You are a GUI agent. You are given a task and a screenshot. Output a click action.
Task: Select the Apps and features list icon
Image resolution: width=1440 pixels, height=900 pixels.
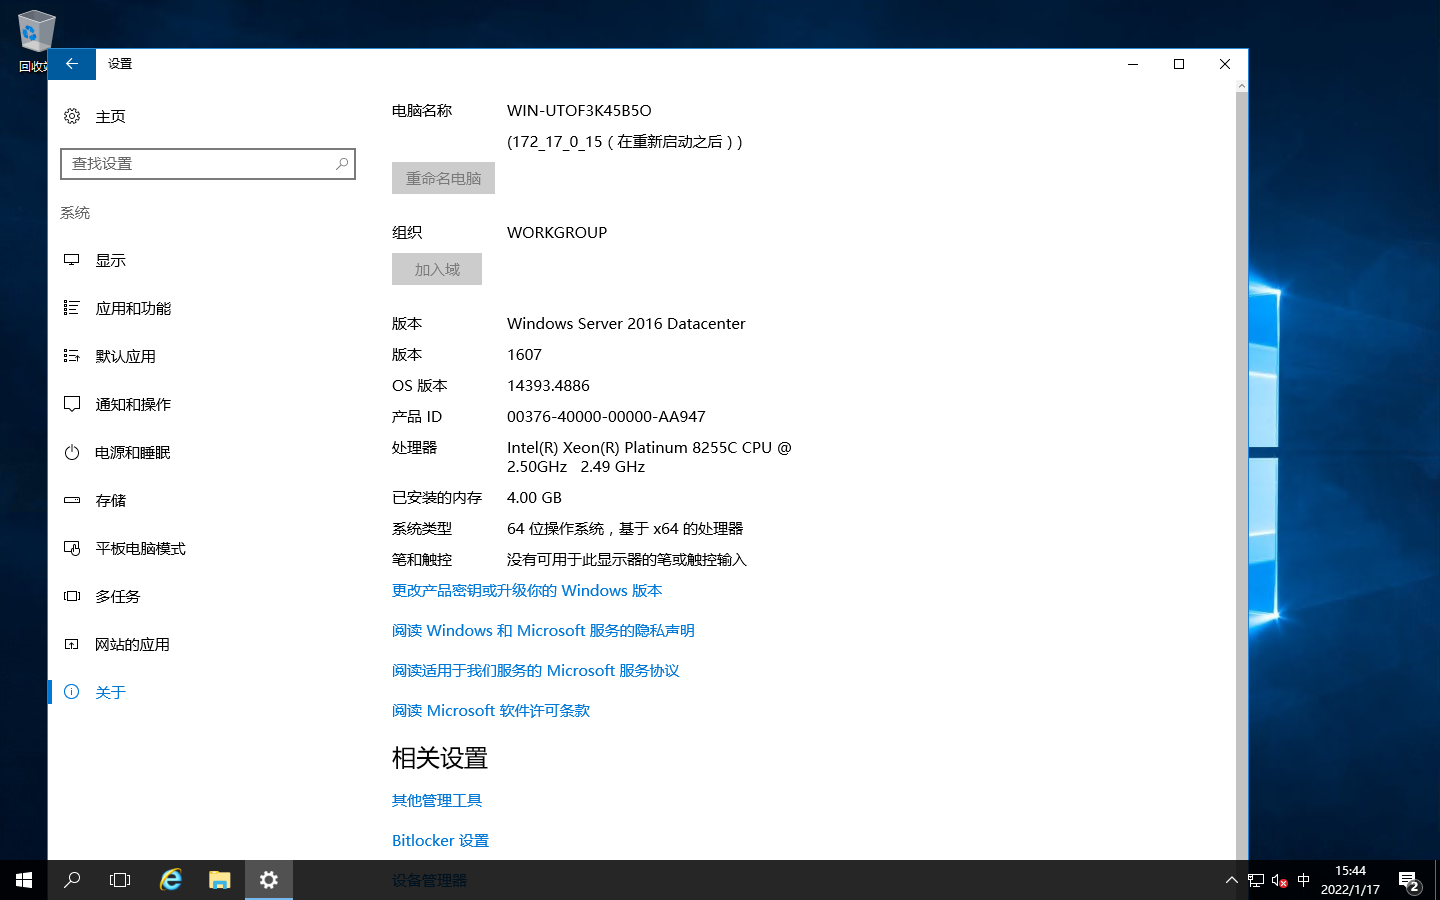click(x=72, y=308)
